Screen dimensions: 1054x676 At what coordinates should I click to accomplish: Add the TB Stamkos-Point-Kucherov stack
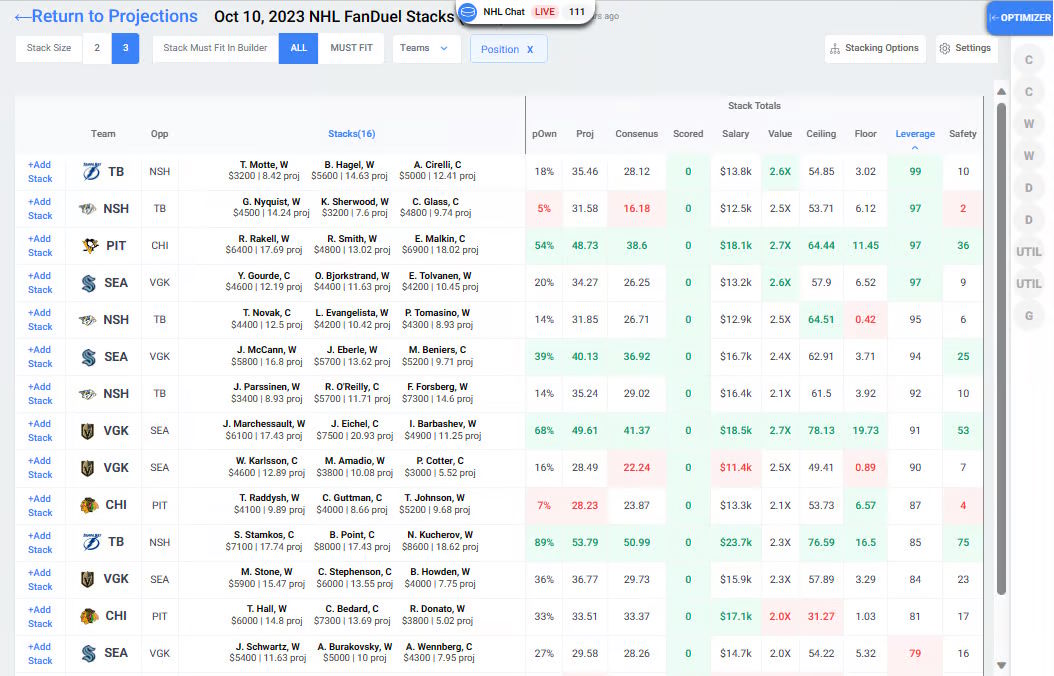click(40, 542)
